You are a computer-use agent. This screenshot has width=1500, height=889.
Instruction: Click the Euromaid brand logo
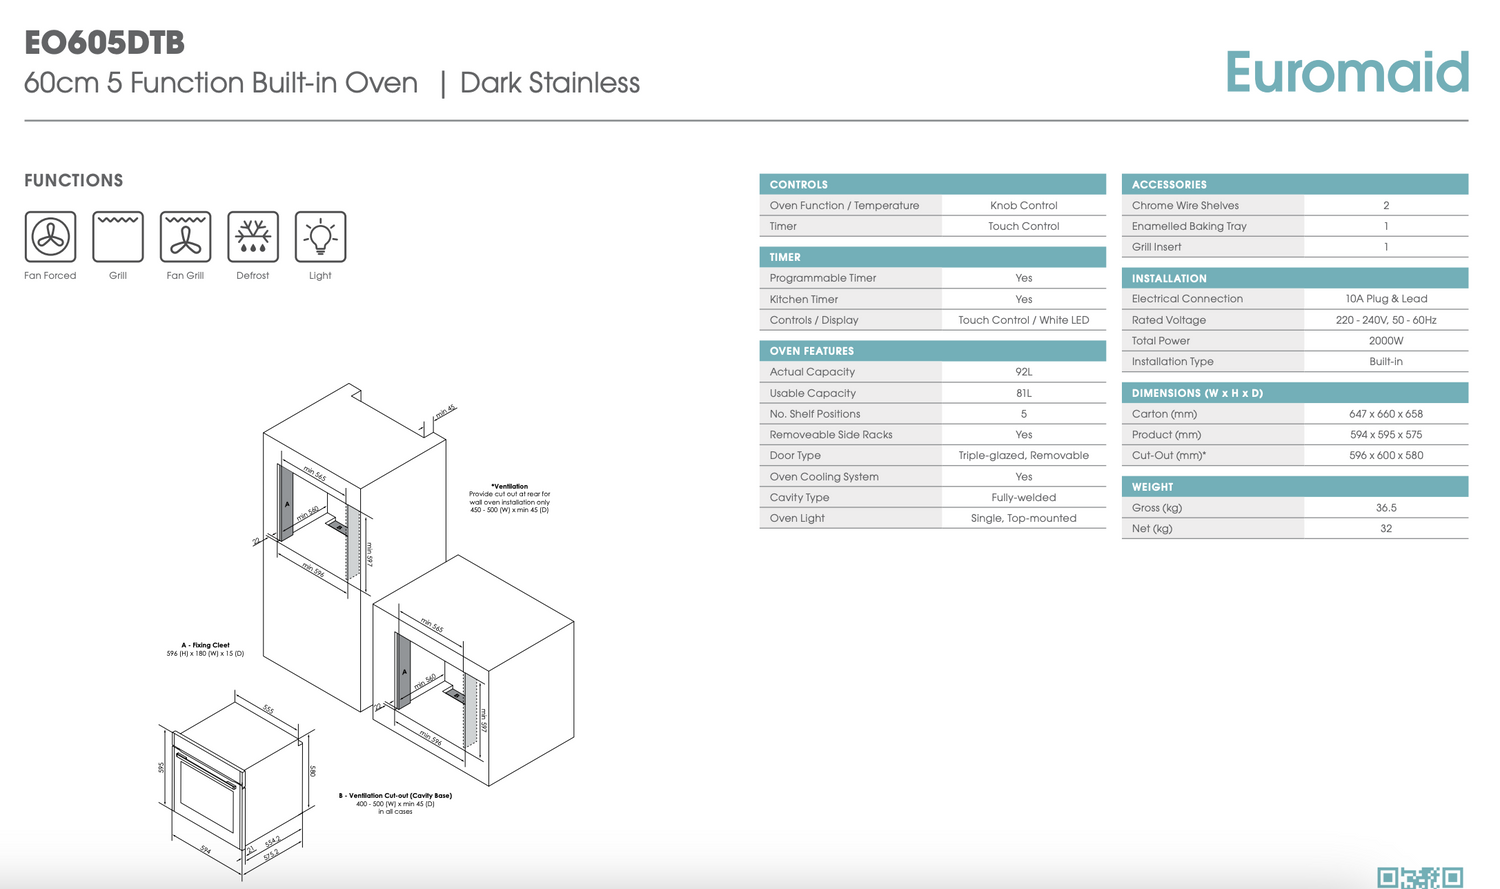1346,73
